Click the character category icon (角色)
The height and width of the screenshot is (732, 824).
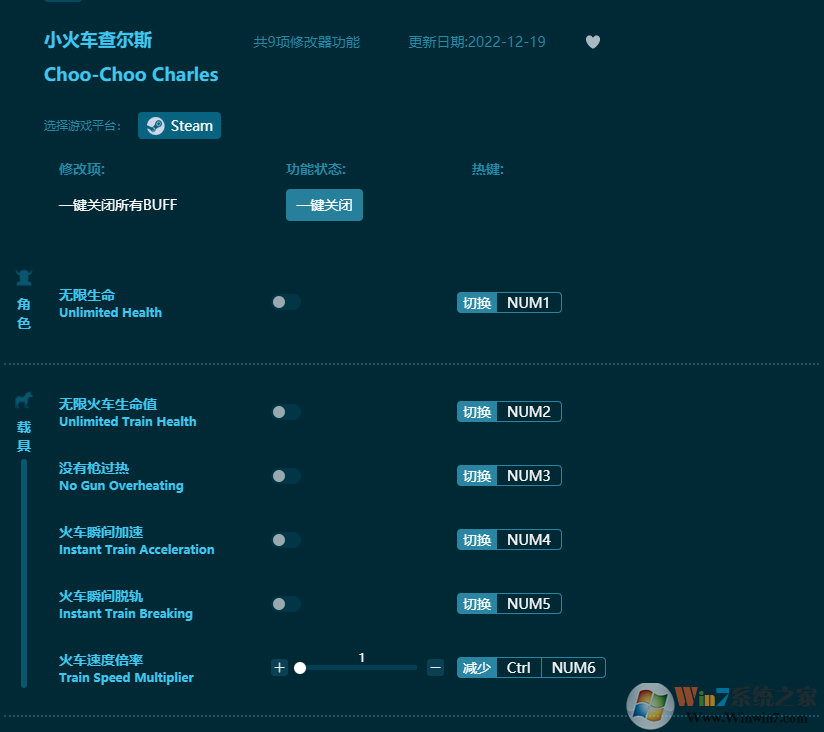[24, 278]
